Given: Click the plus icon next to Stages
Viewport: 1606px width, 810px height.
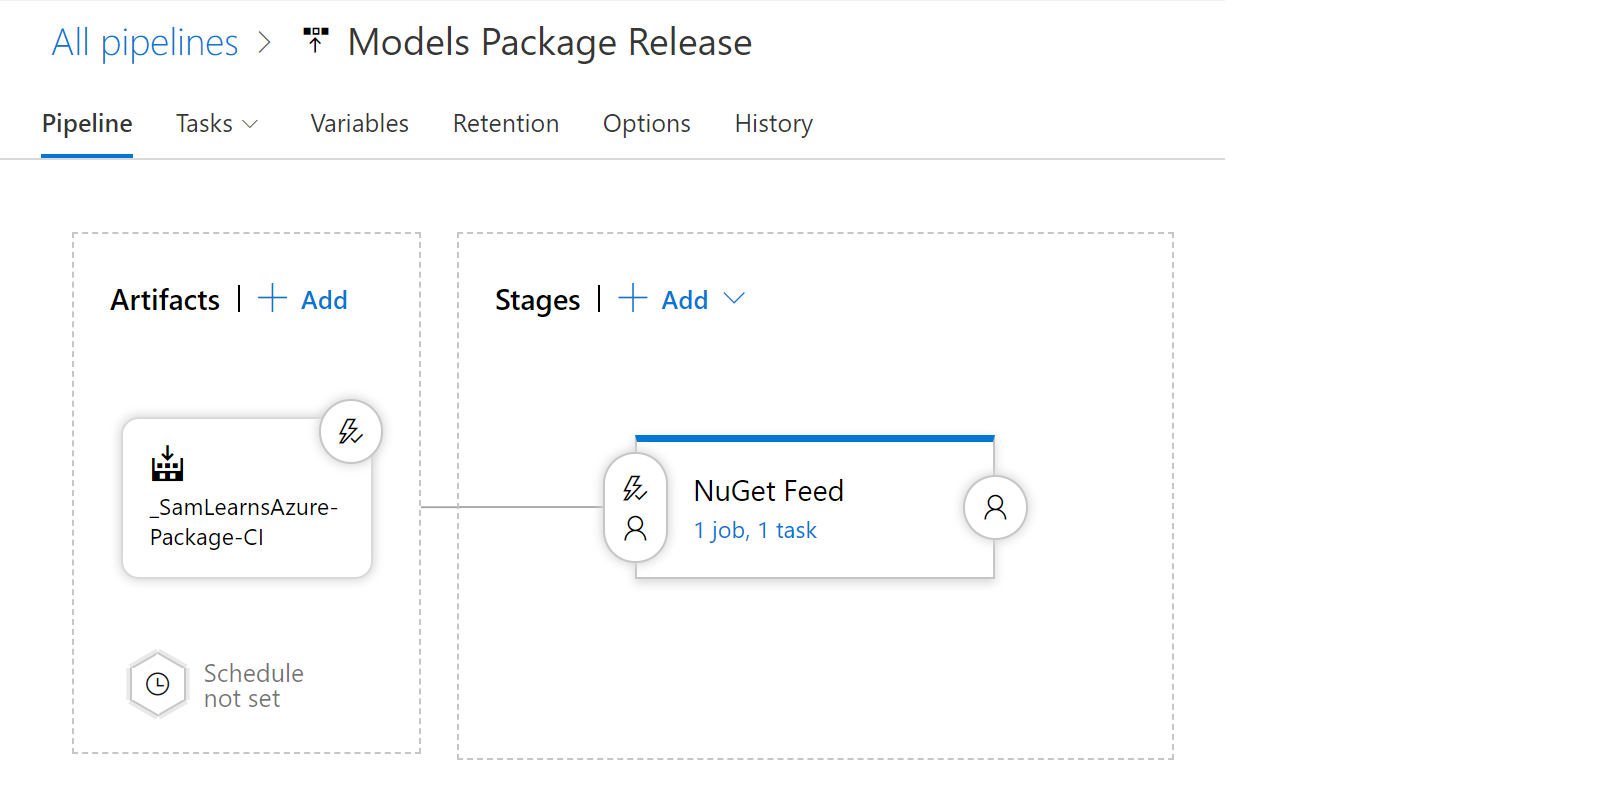Looking at the screenshot, I should [632, 299].
